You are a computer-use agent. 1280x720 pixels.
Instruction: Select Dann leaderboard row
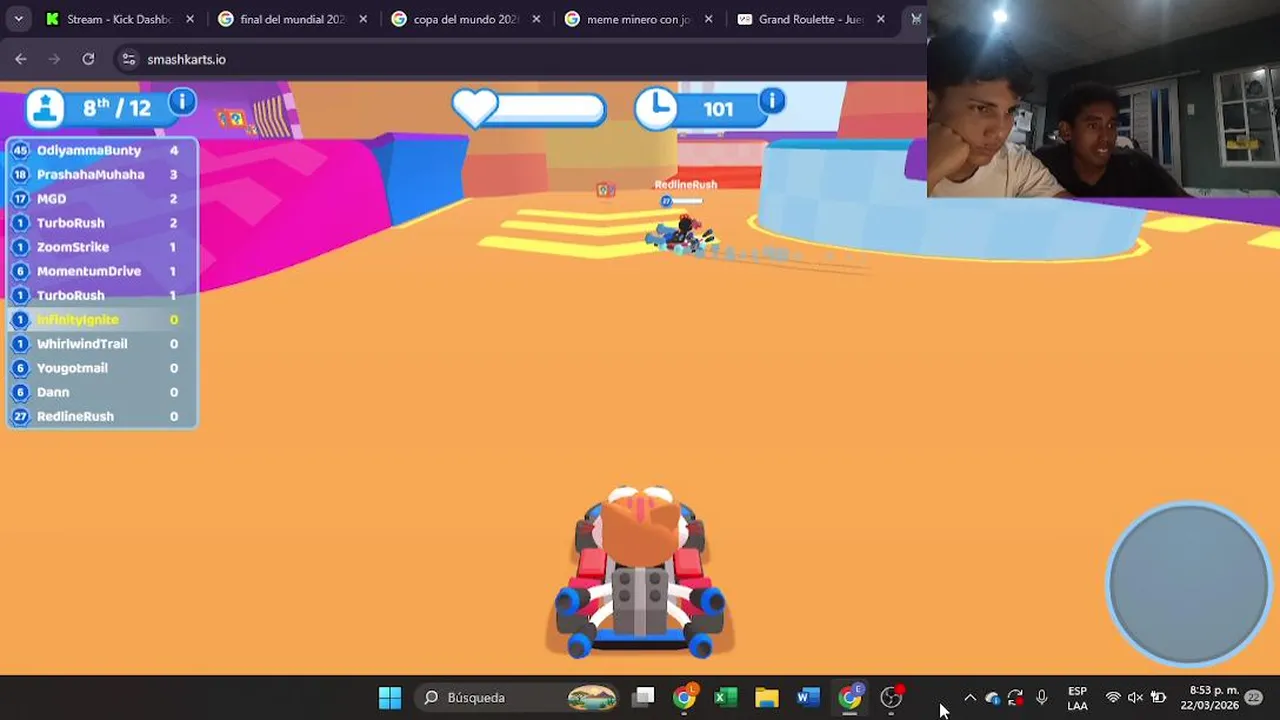pyautogui.click(x=102, y=392)
